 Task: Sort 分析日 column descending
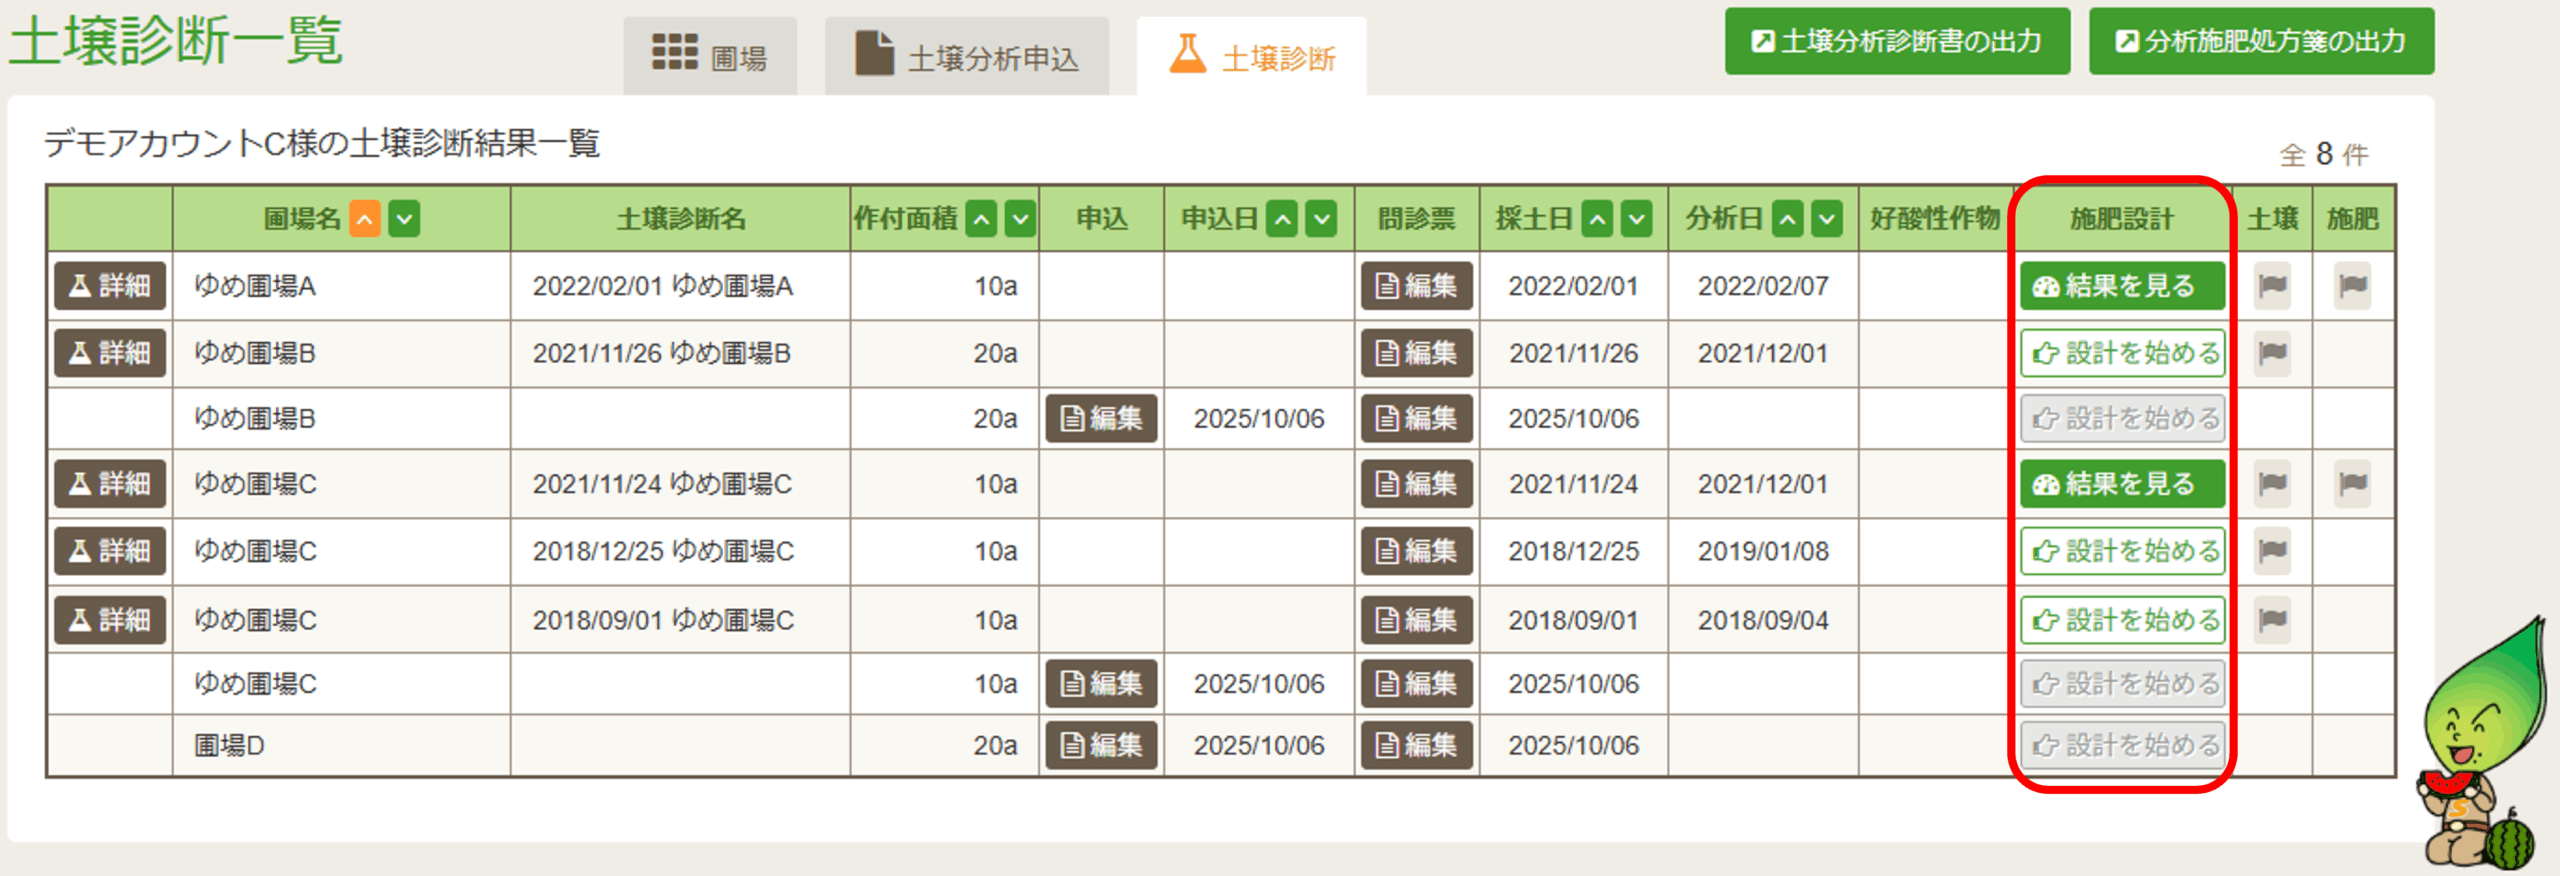pos(1826,218)
